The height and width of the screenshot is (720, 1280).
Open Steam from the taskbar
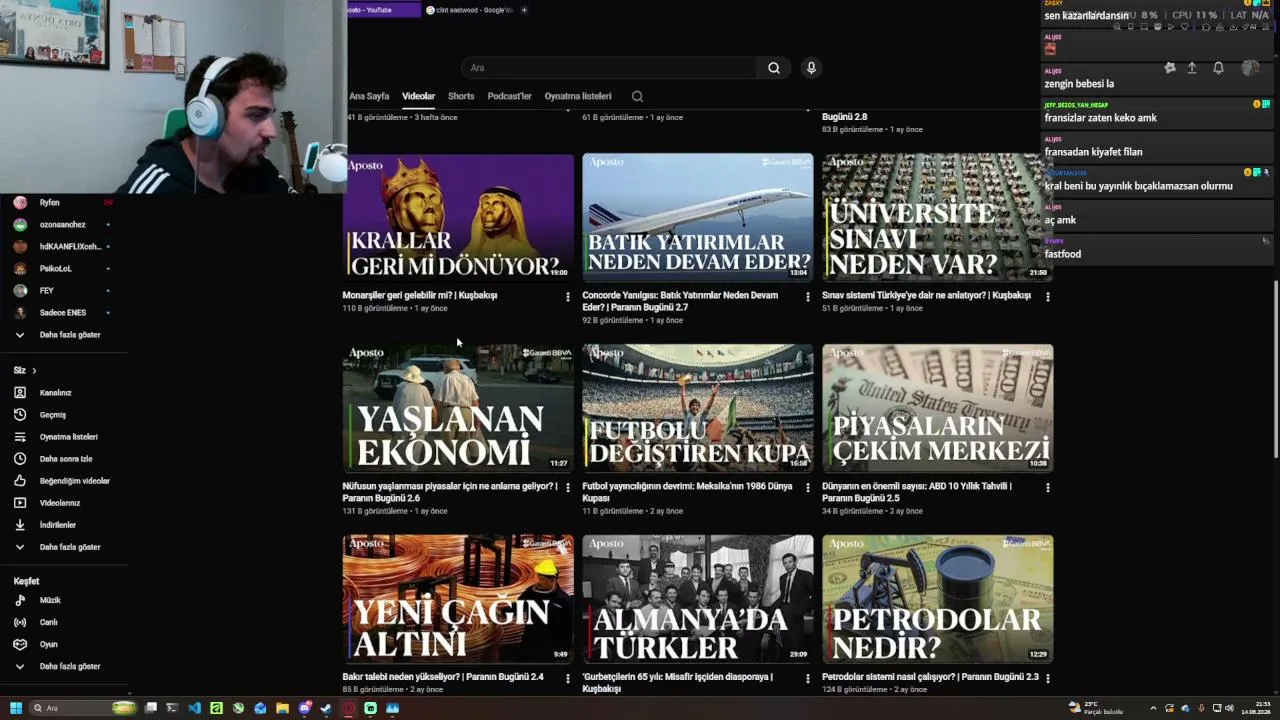326,708
